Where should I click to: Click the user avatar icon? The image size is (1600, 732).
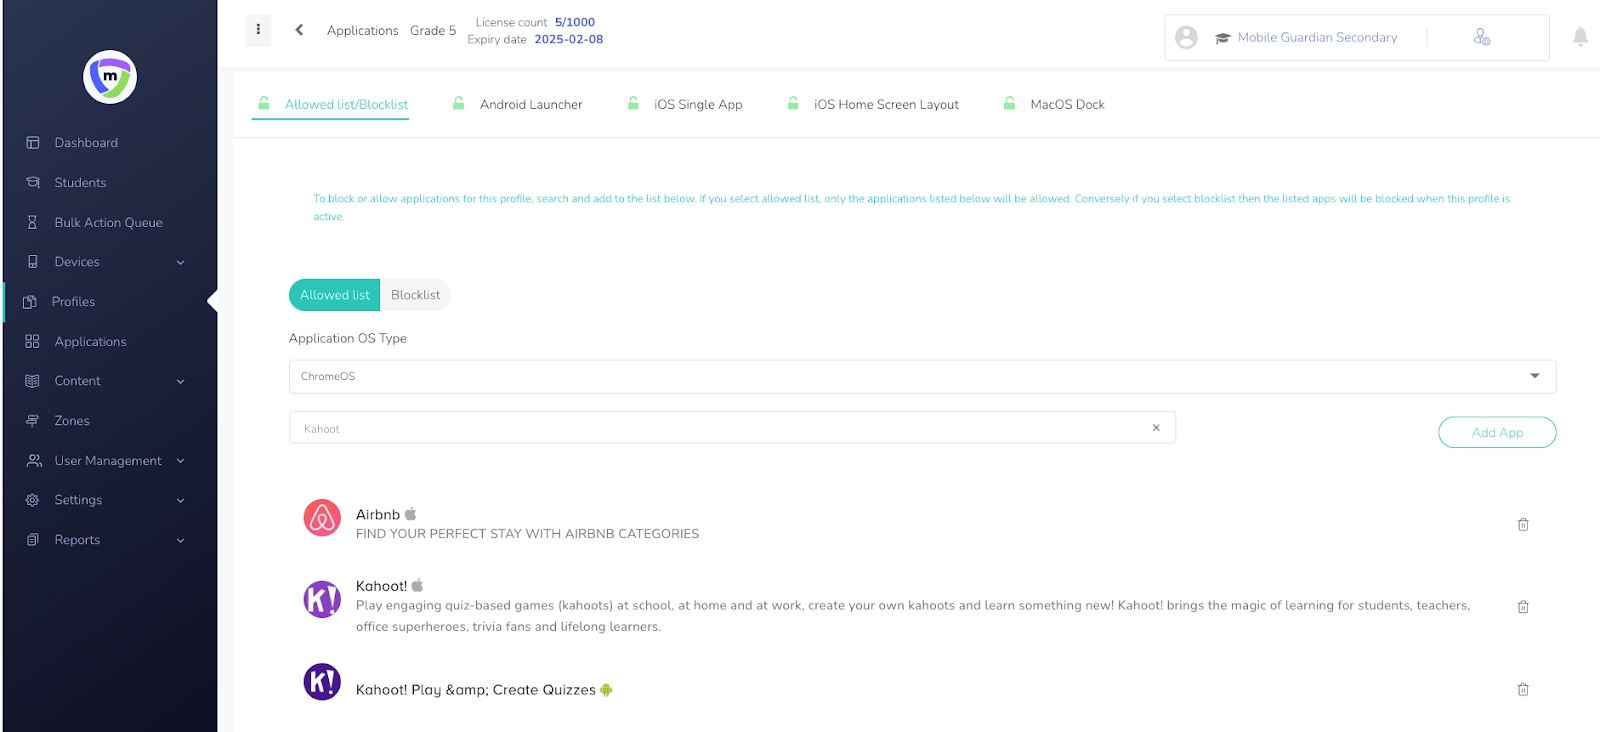1186,37
